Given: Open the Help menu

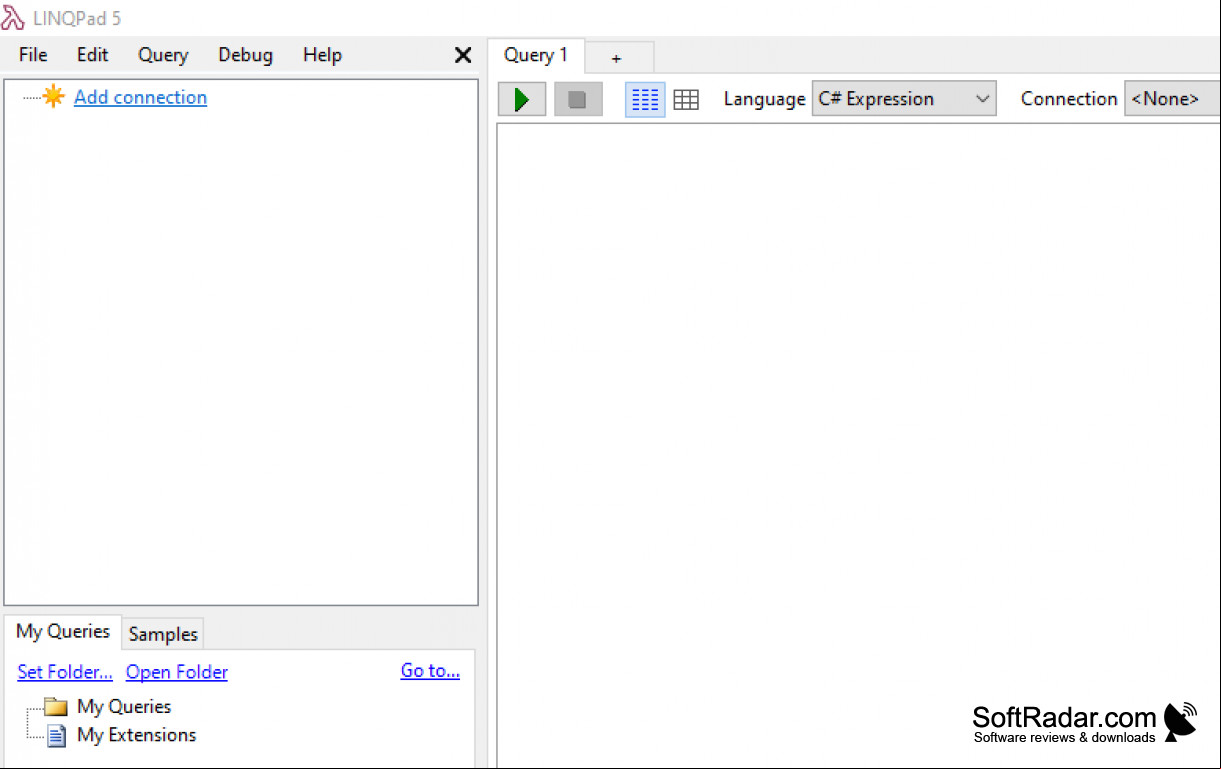Looking at the screenshot, I should point(322,55).
